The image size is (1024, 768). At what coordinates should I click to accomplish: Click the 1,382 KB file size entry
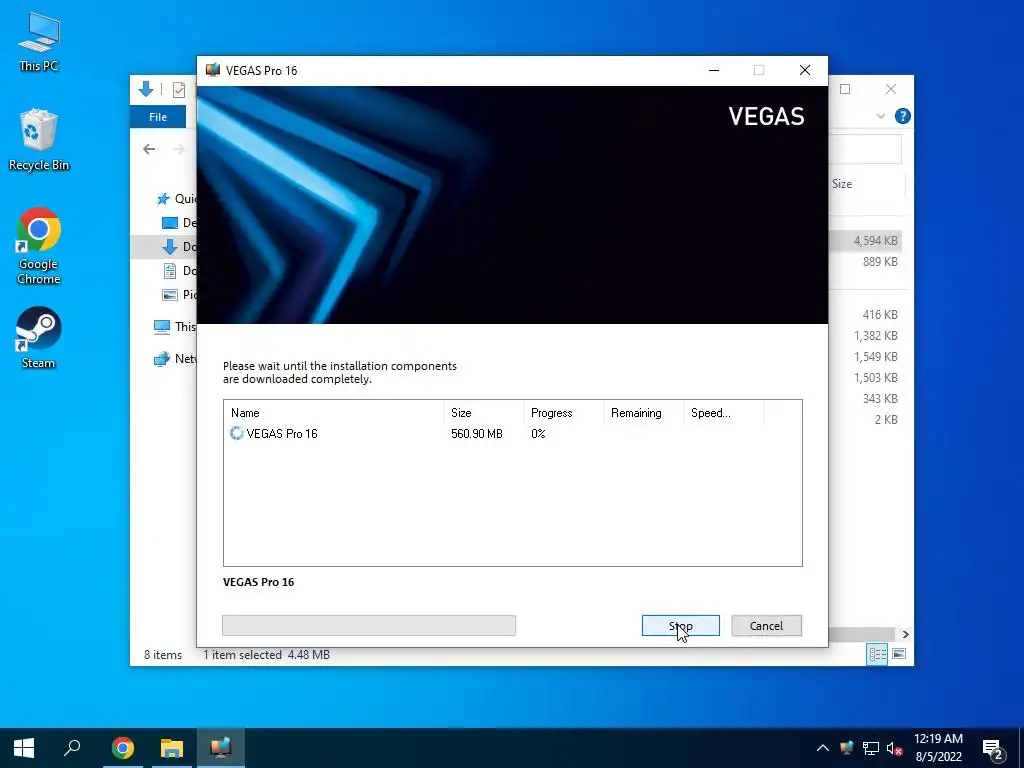pyautogui.click(x=875, y=336)
